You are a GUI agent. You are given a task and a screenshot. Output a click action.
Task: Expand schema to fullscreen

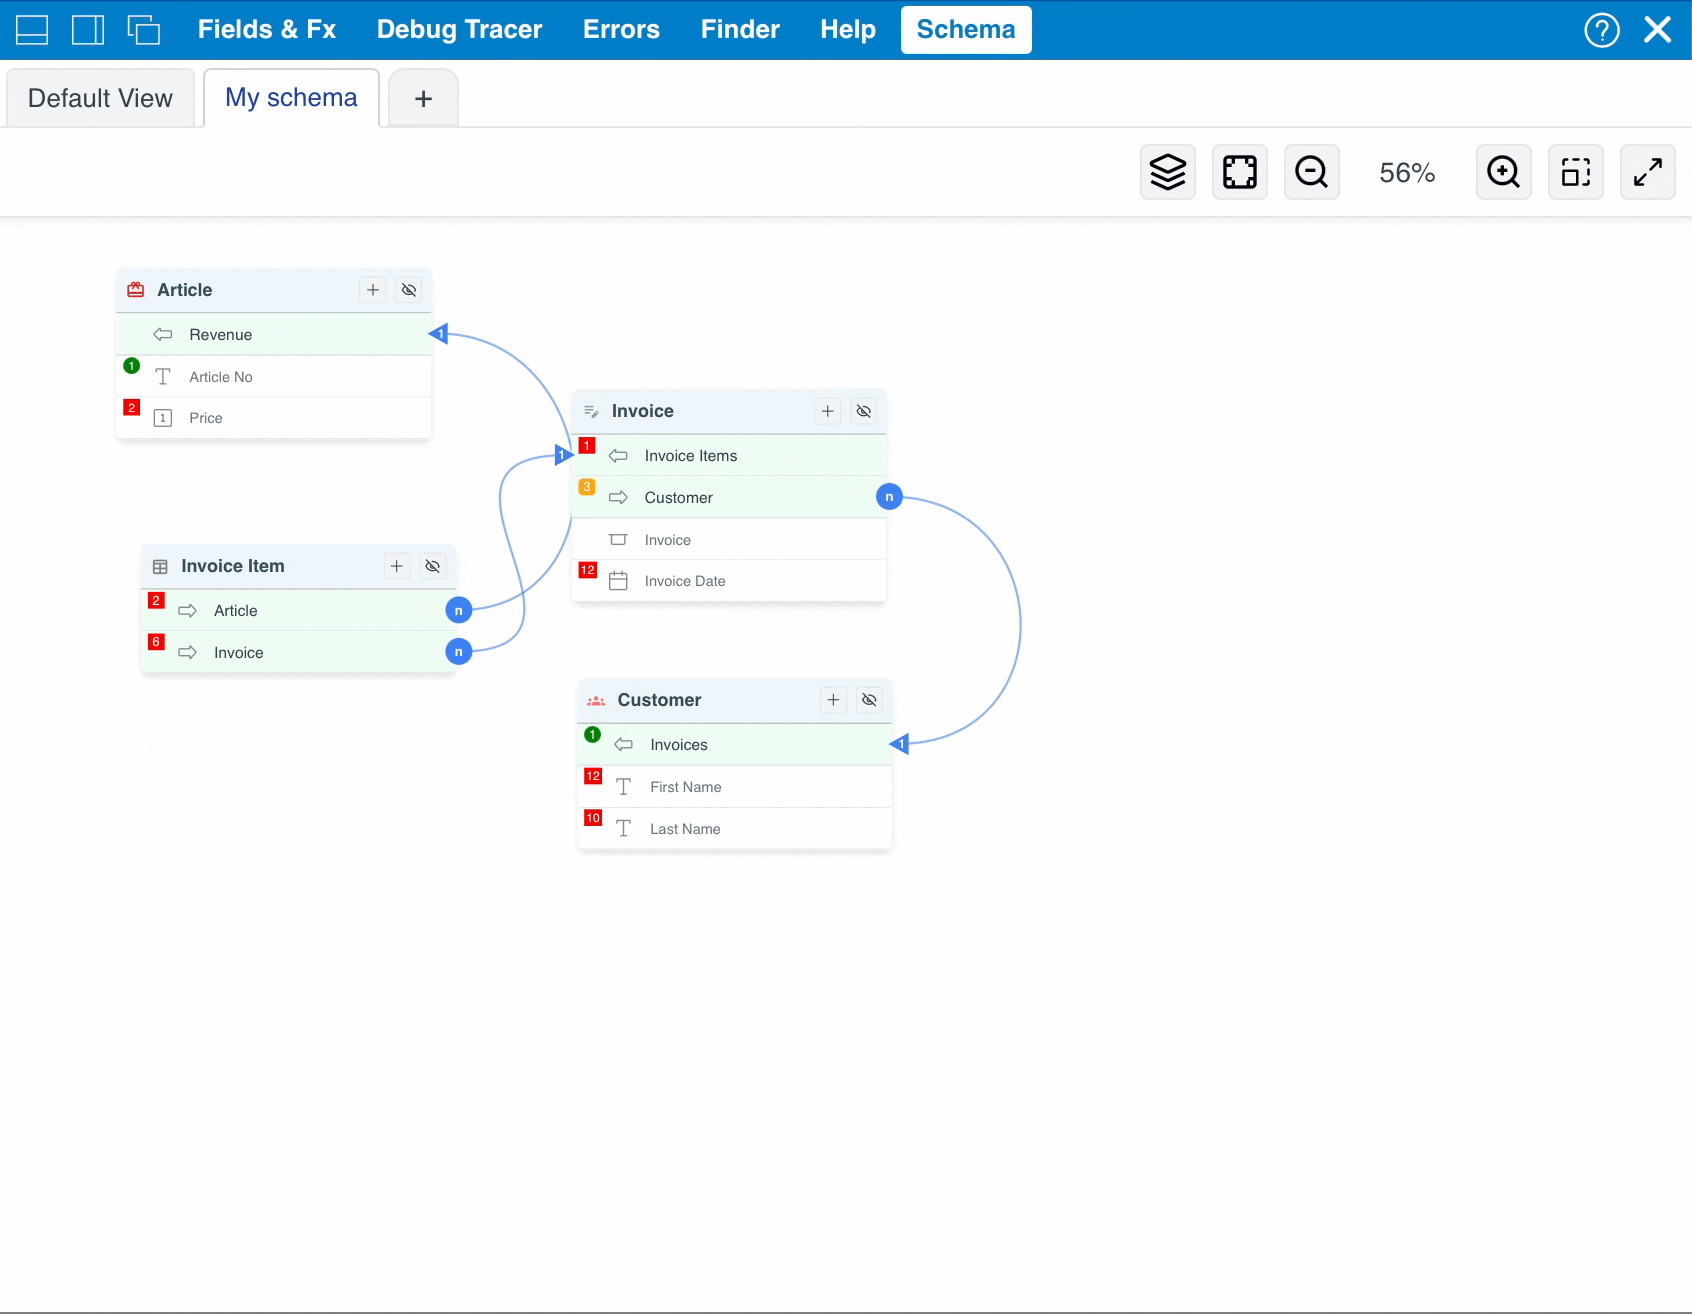1648,172
